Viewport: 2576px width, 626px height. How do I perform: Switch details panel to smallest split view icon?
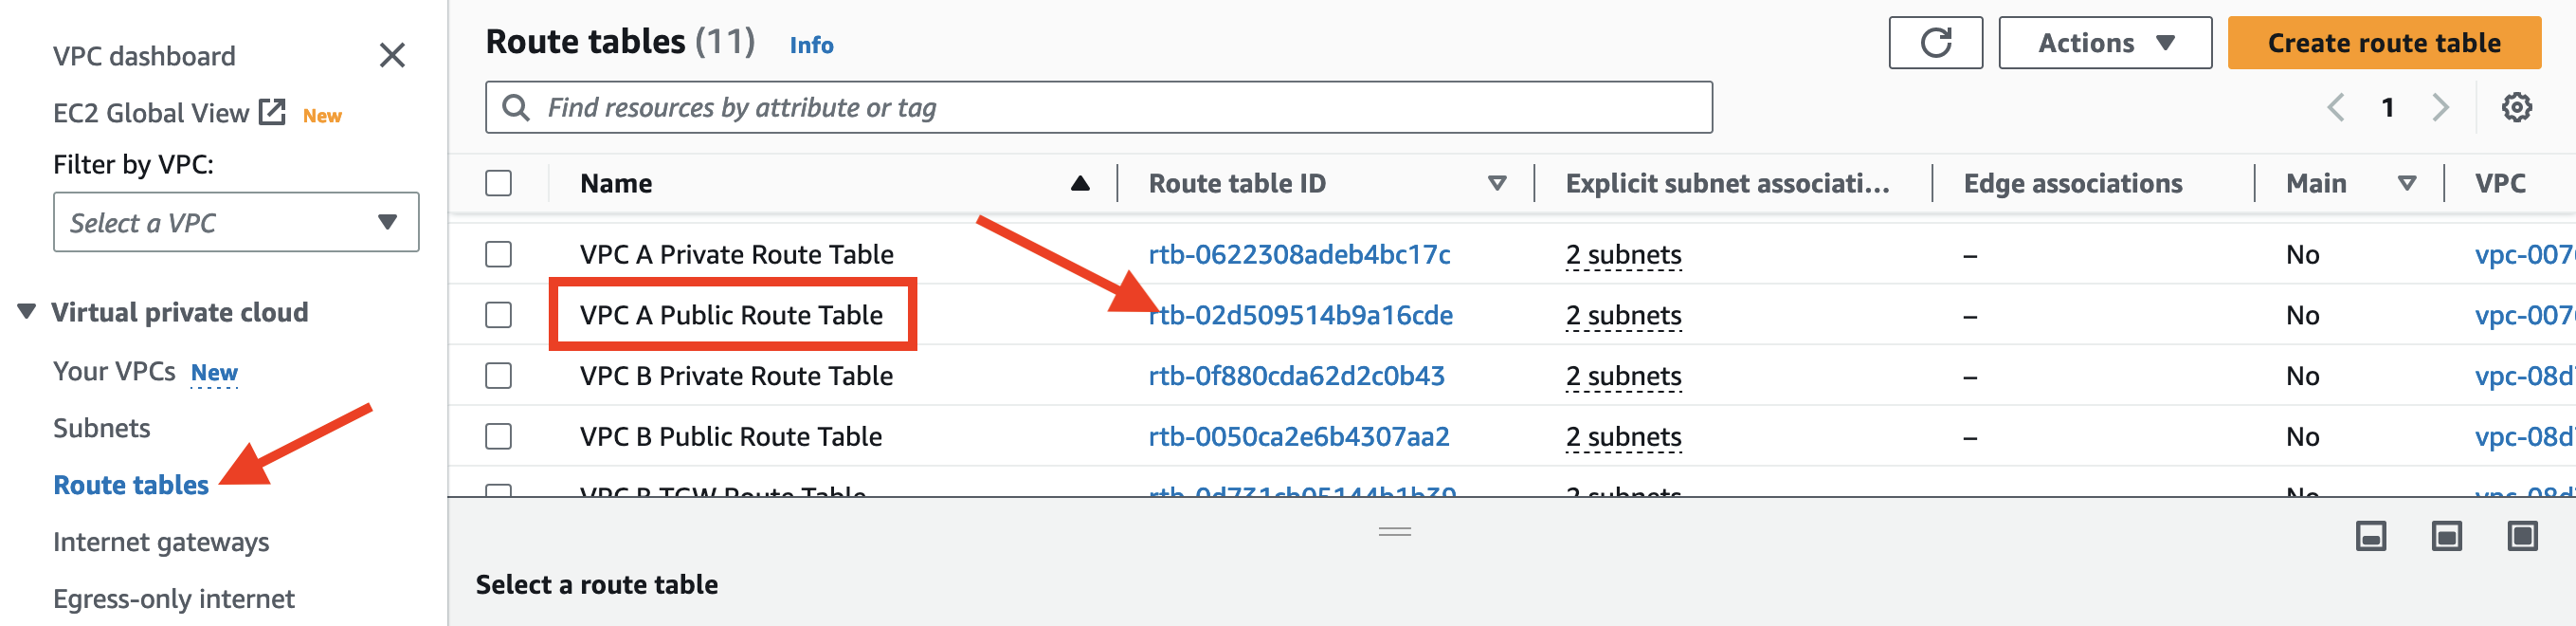click(2370, 537)
